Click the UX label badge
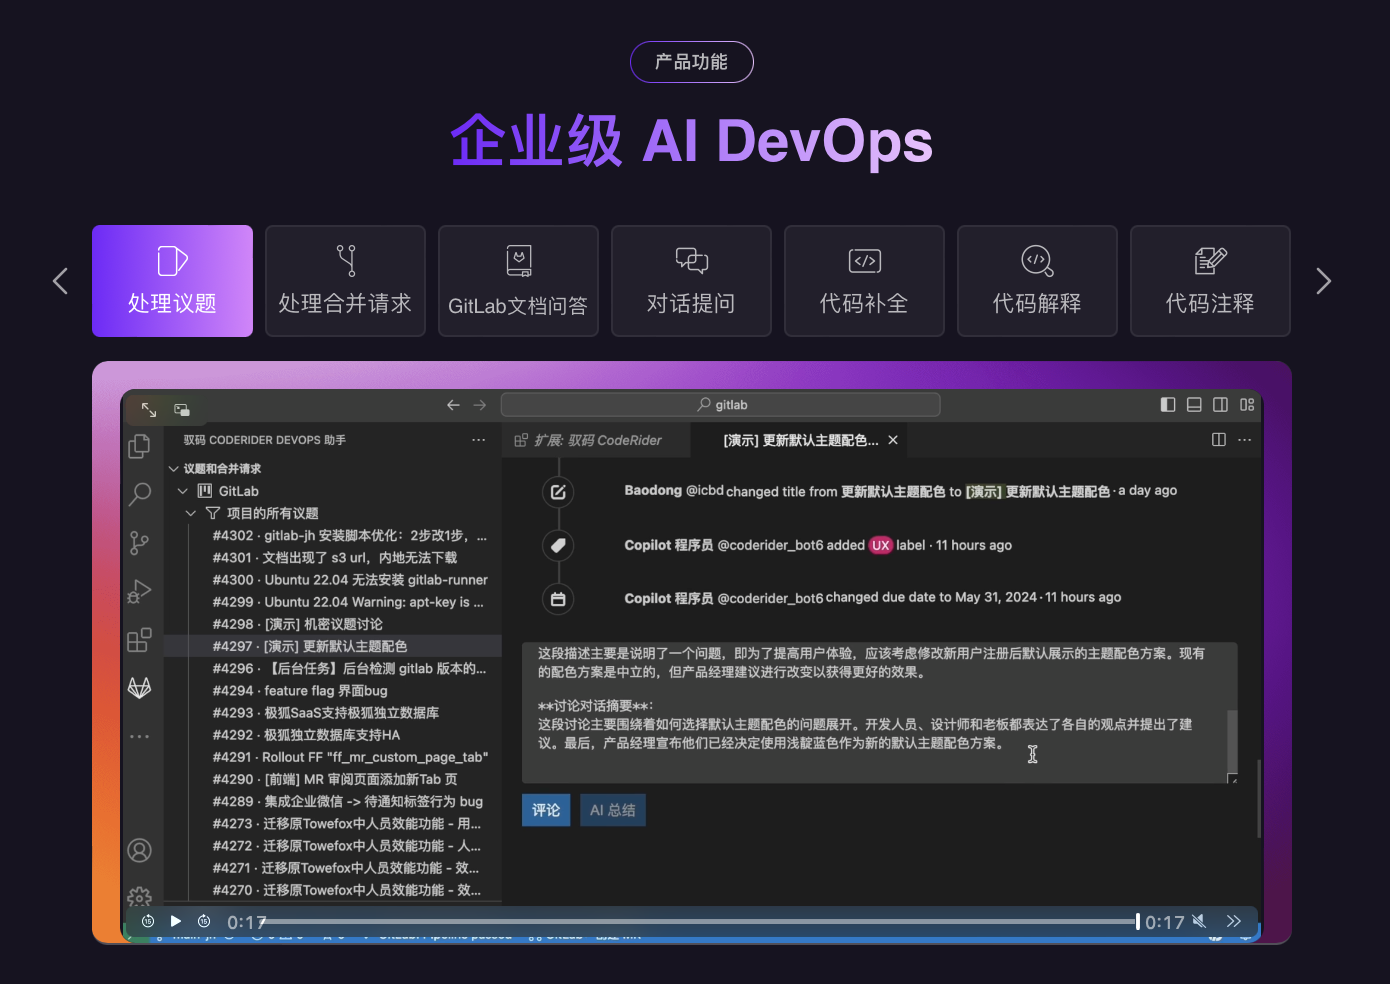The width and height of the screenshot is (1390, 984). [880, 545]
